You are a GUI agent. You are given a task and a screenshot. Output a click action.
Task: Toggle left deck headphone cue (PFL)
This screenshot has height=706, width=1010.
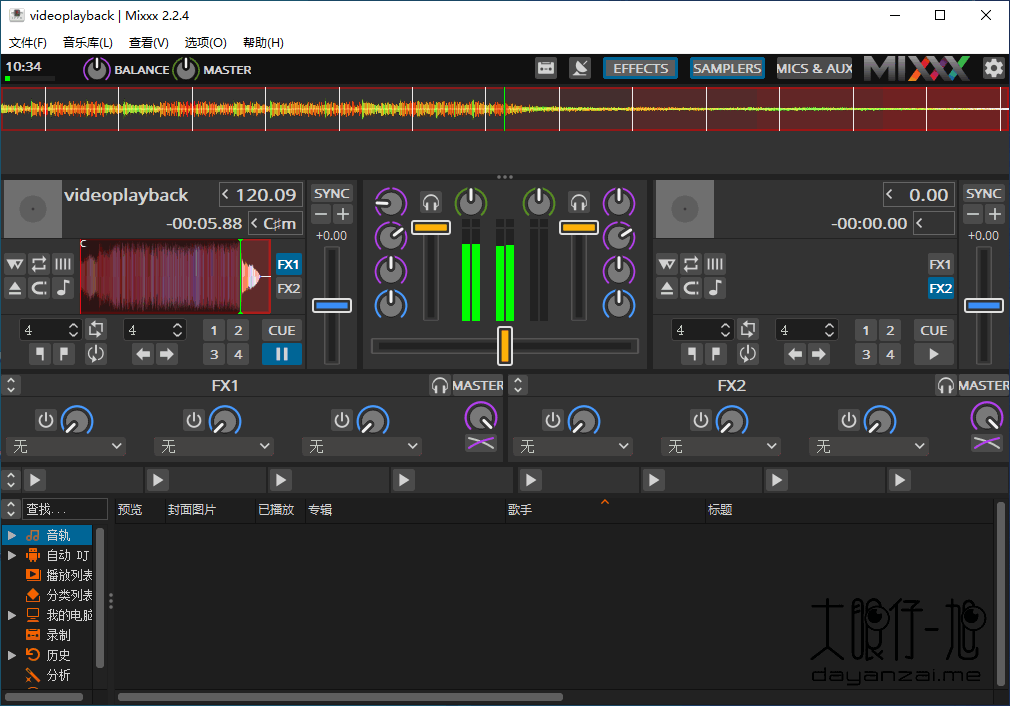[431, 203]
